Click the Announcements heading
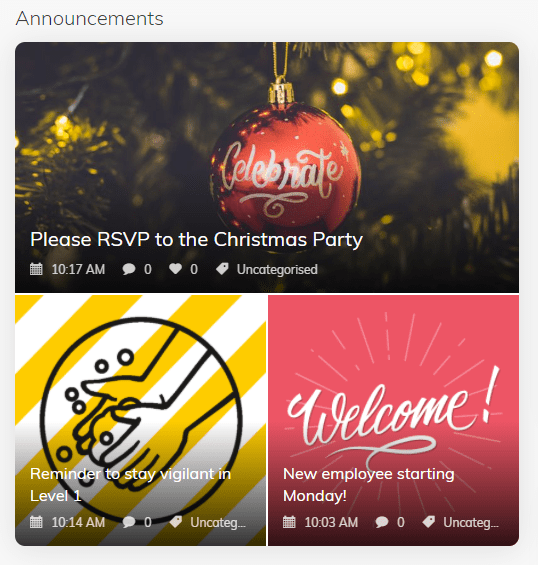The height and width of the screenshot is (565, 538). (89, 18)
